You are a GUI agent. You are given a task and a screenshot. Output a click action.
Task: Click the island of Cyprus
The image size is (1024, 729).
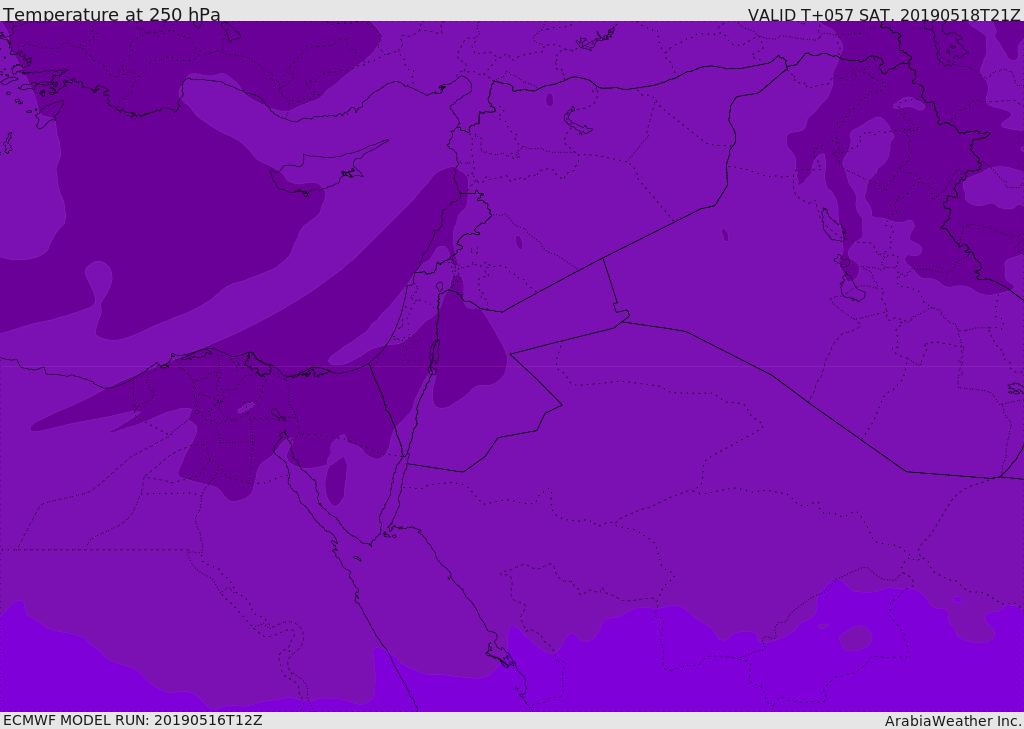[x=320, y=172]
